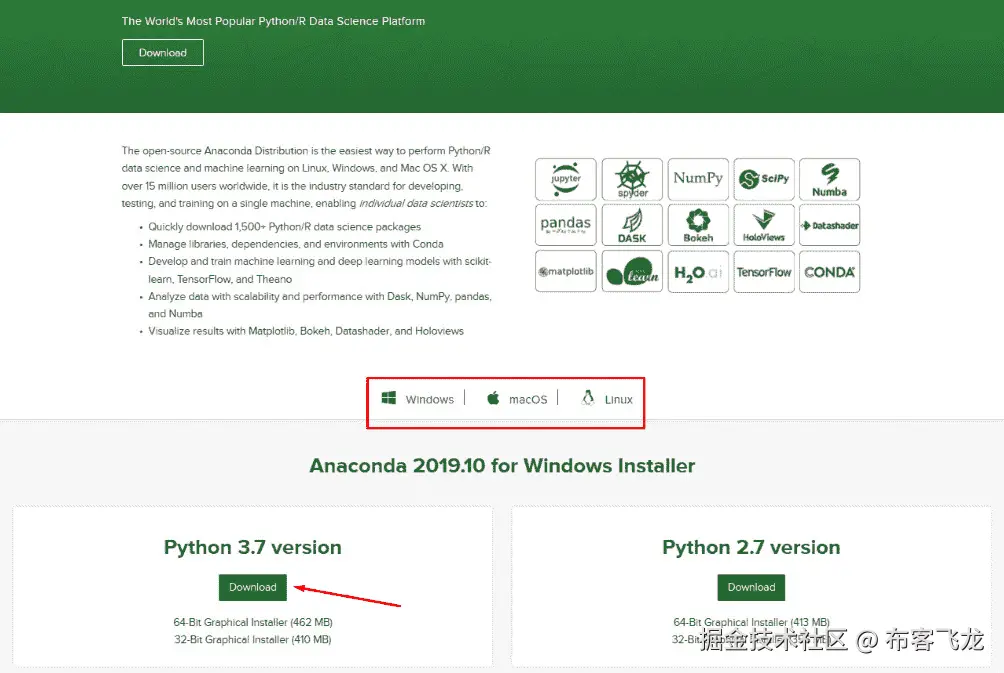Click the HoloViews logo tile
1004x673 pixels.
pos(764,225)
